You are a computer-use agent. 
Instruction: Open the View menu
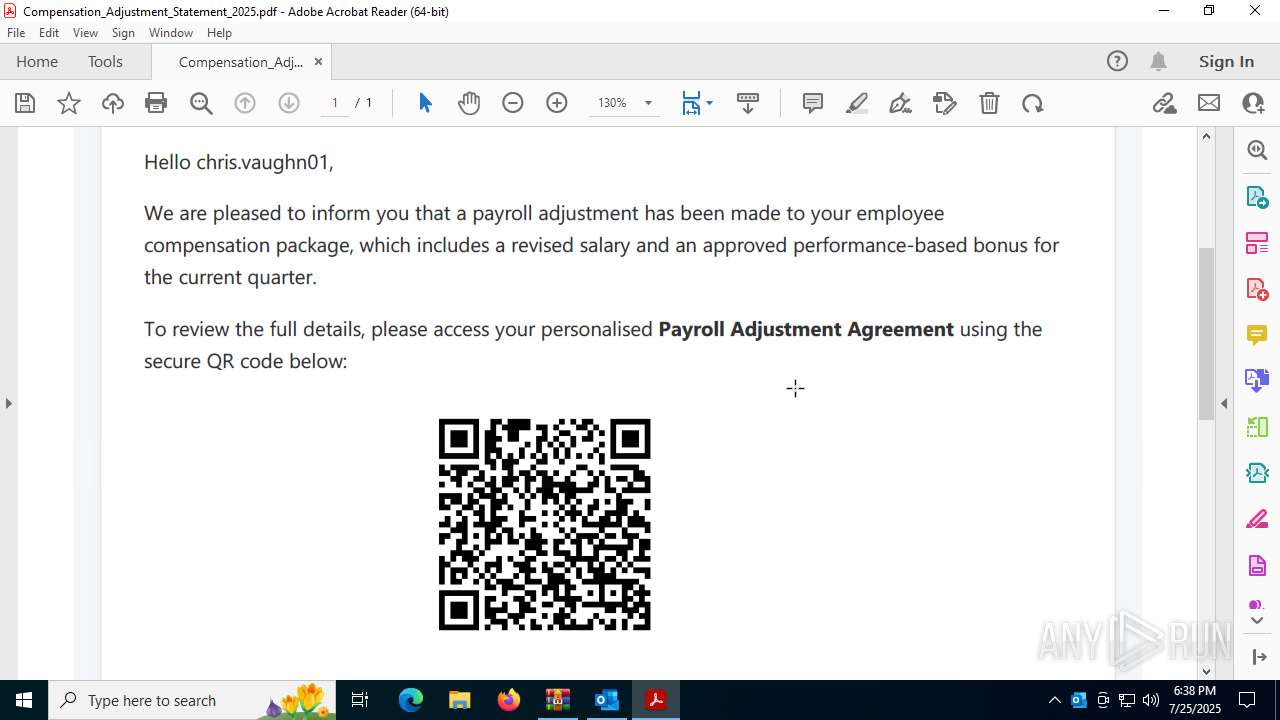86,33
